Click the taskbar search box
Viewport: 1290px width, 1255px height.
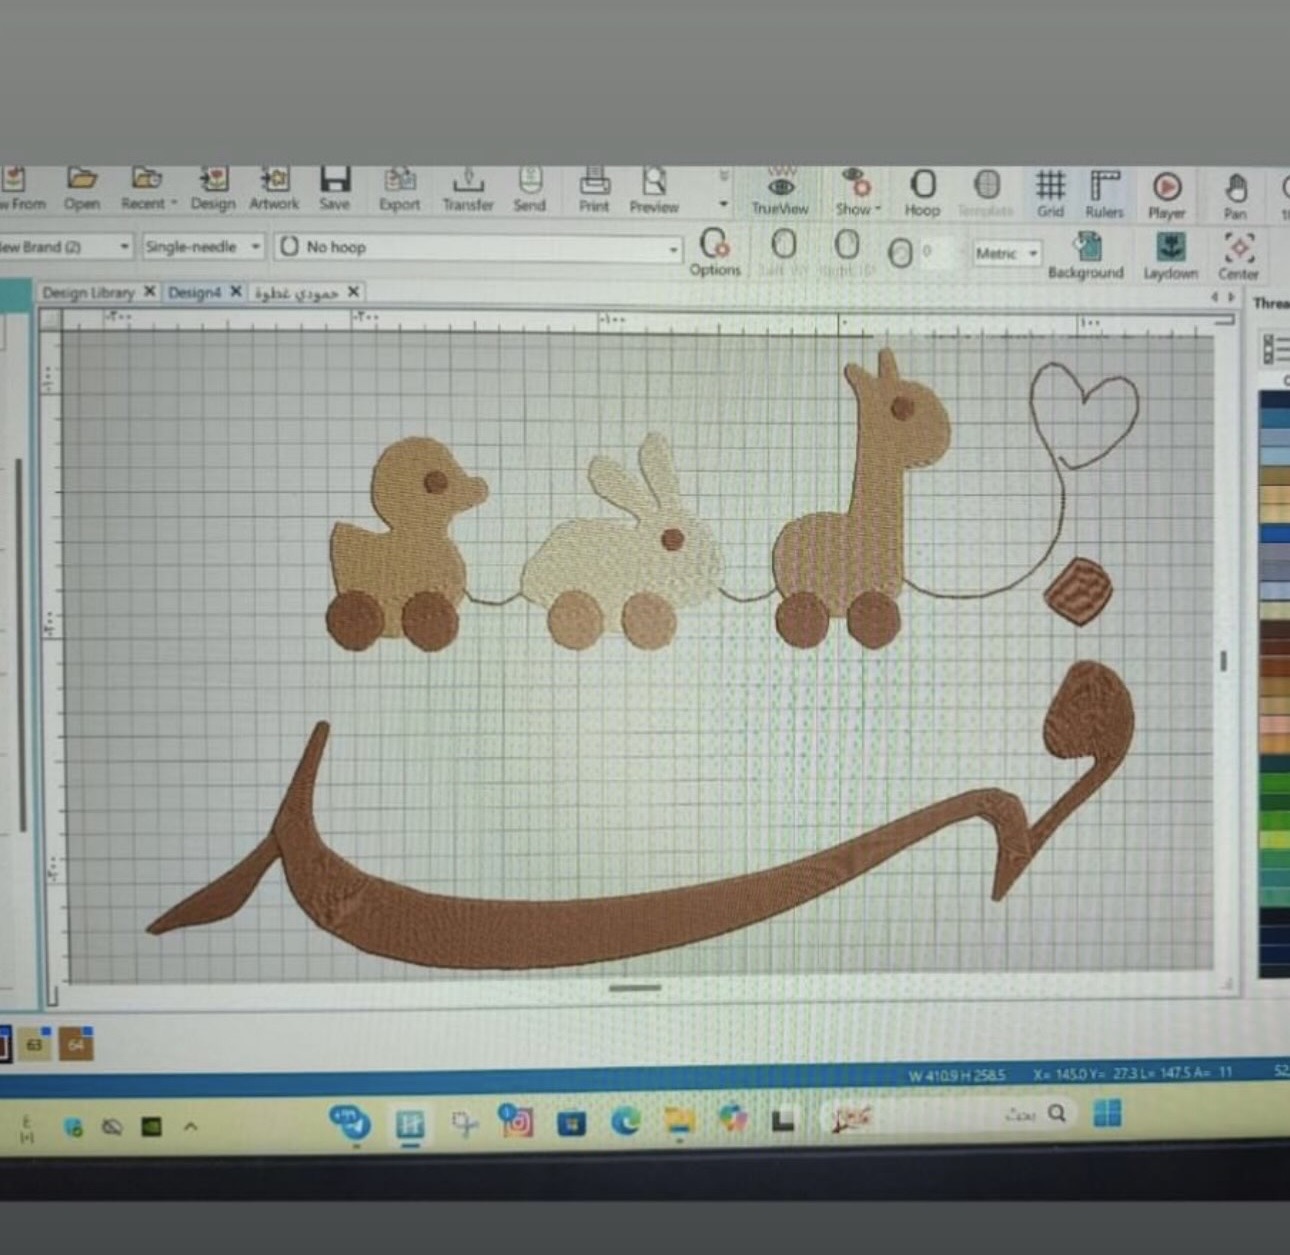point(948,1114)
